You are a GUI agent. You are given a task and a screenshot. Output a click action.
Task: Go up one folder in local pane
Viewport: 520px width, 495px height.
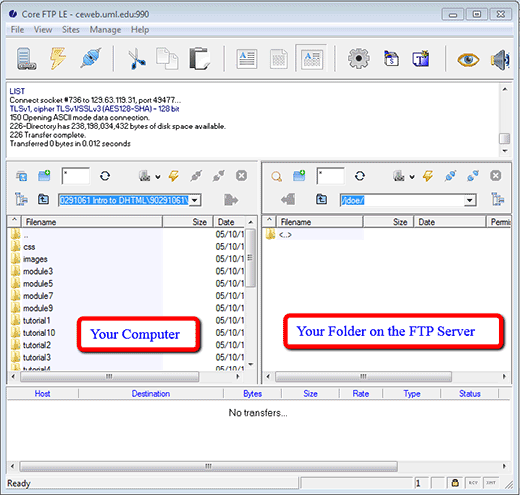pyautogui.click(x=43, y=199)
